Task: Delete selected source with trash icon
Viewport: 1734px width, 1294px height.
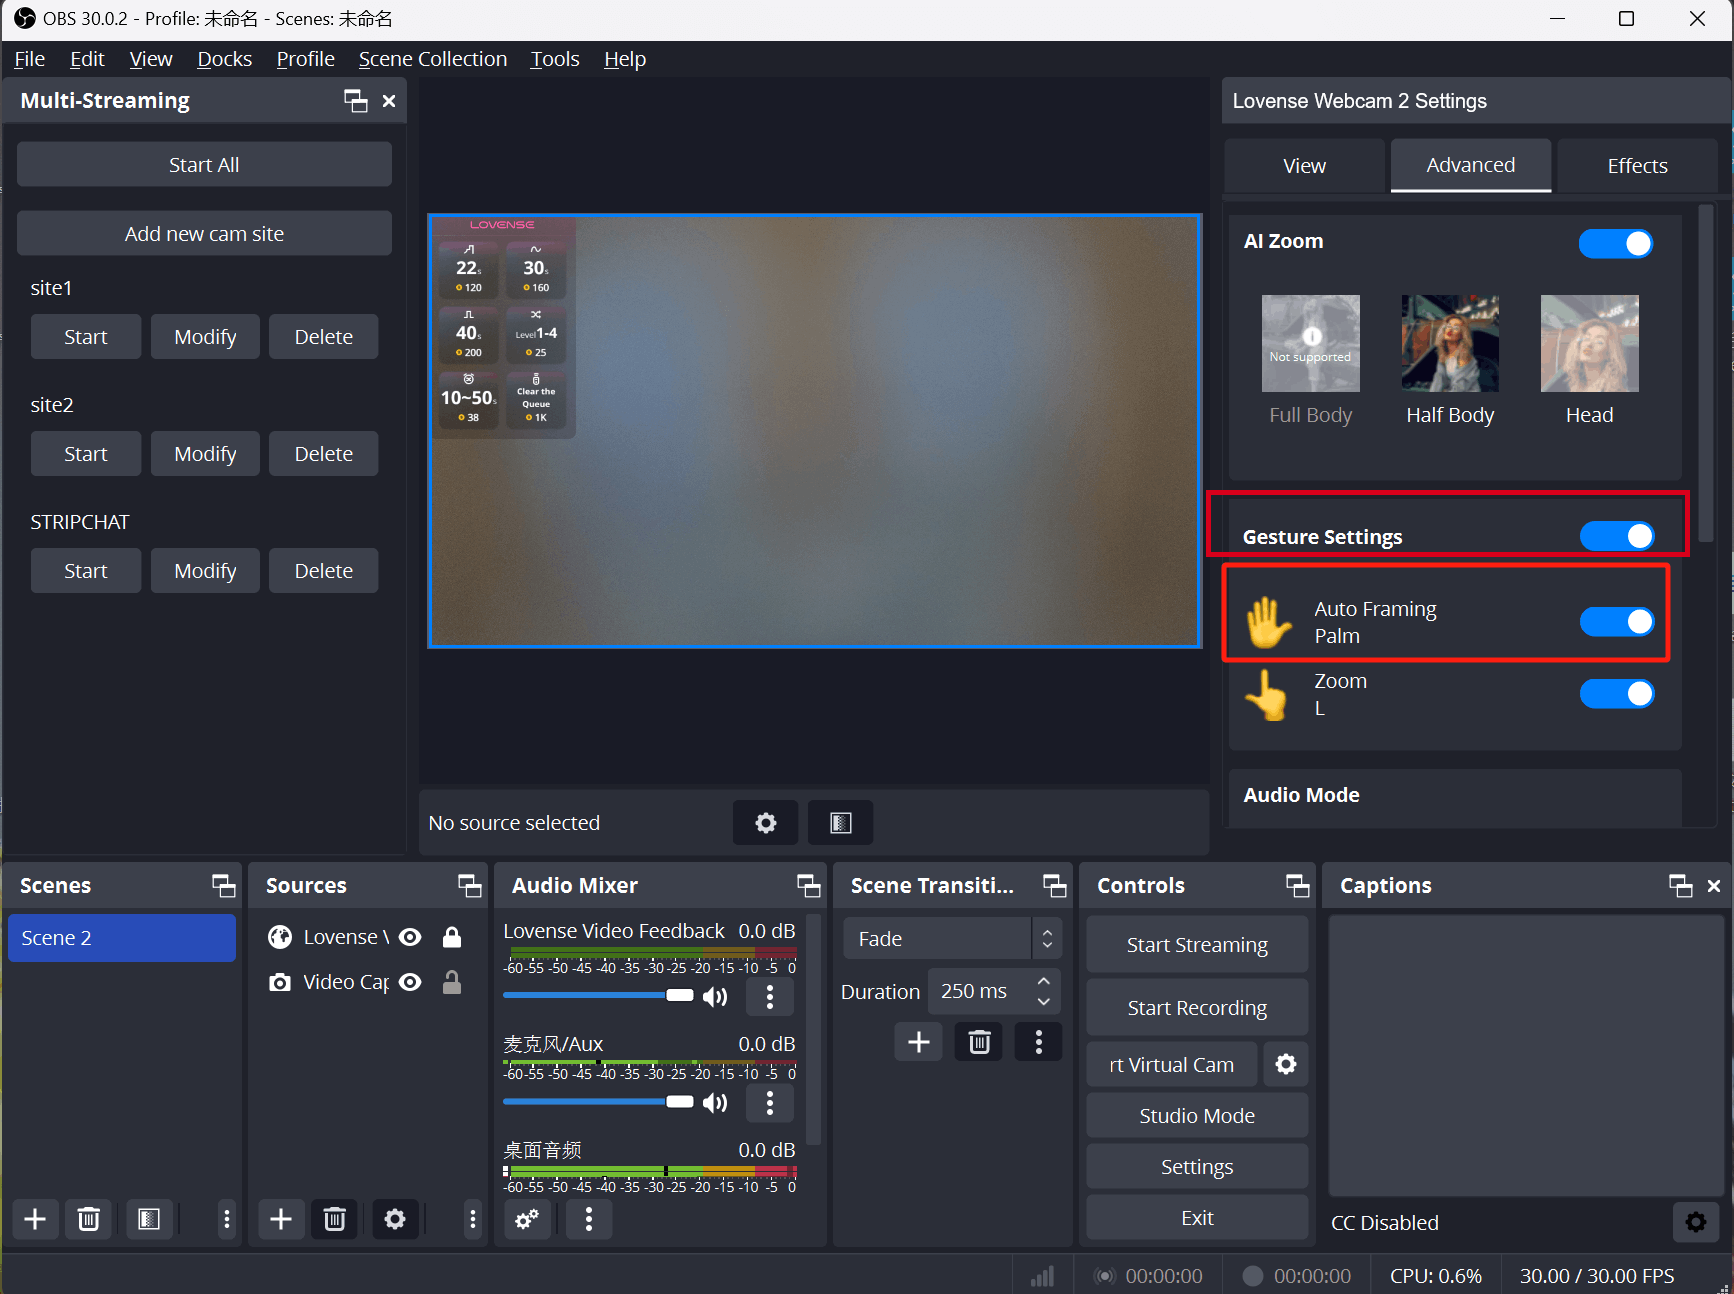Action: coord(334,1219)
